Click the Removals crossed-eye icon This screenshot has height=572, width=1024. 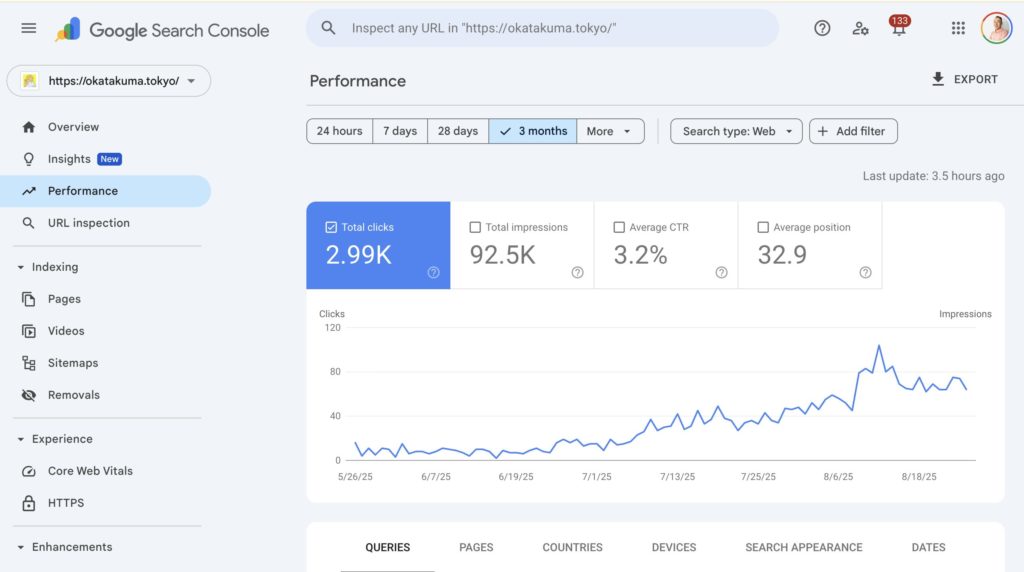29,395
